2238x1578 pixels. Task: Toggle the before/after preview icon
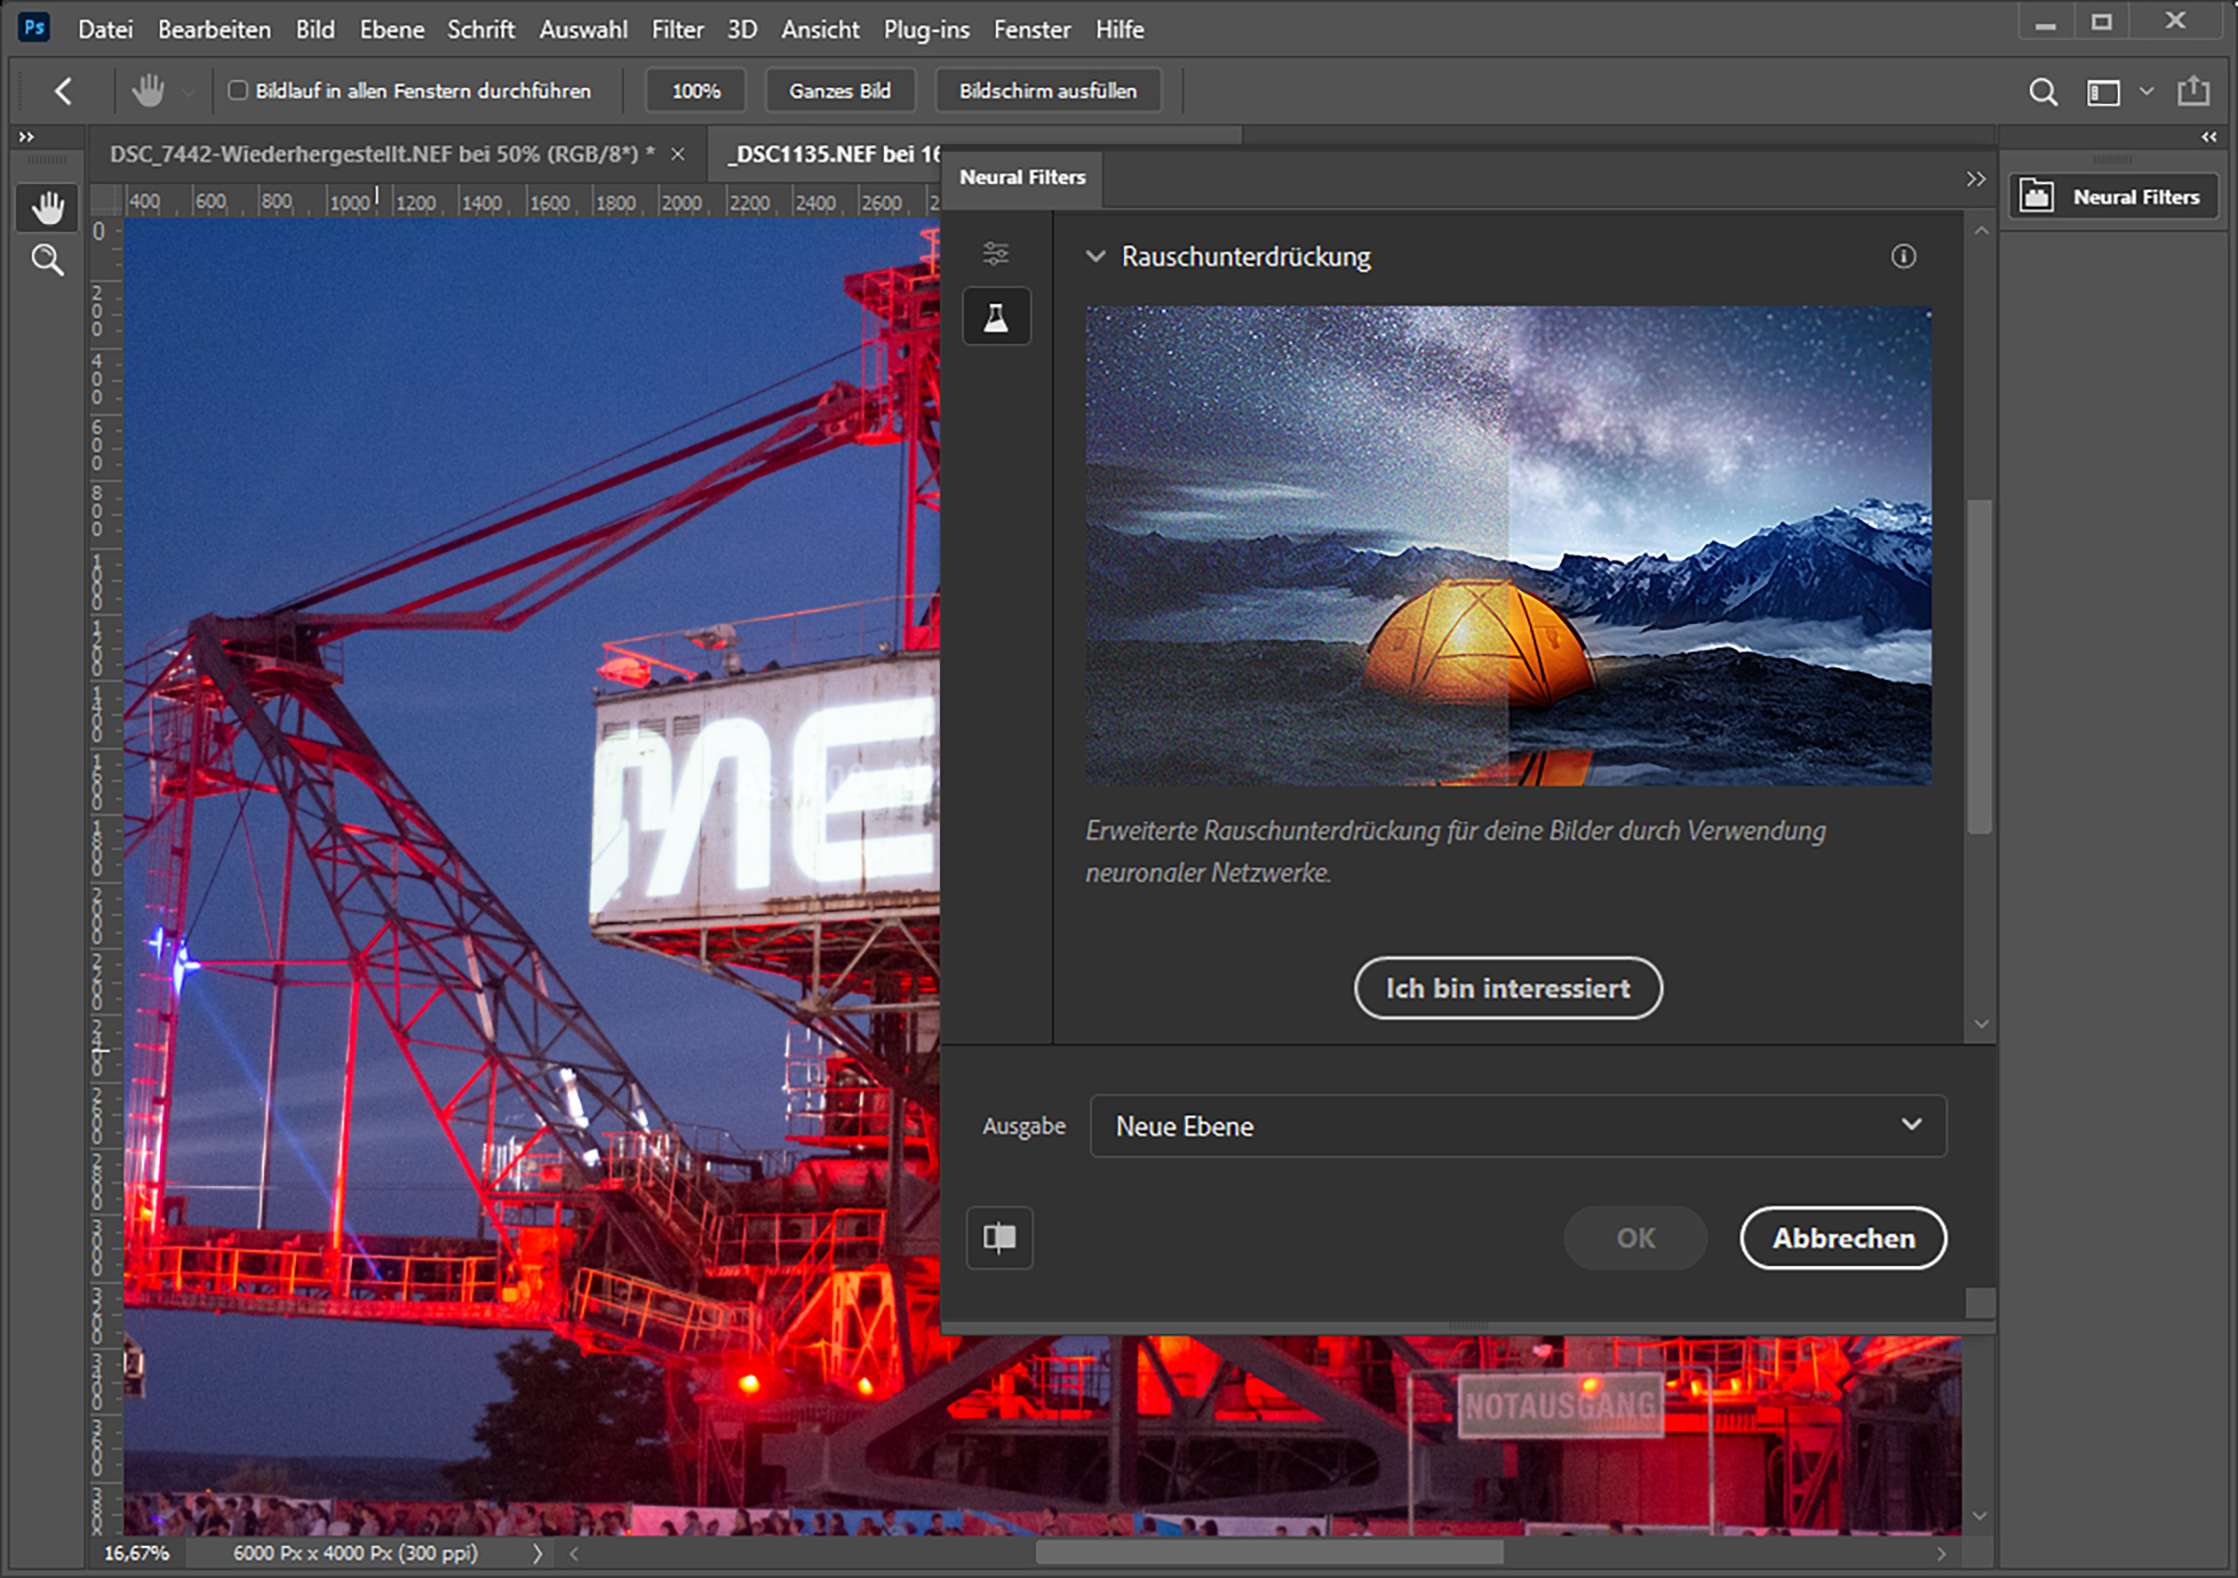click(x=999, y=1238)
